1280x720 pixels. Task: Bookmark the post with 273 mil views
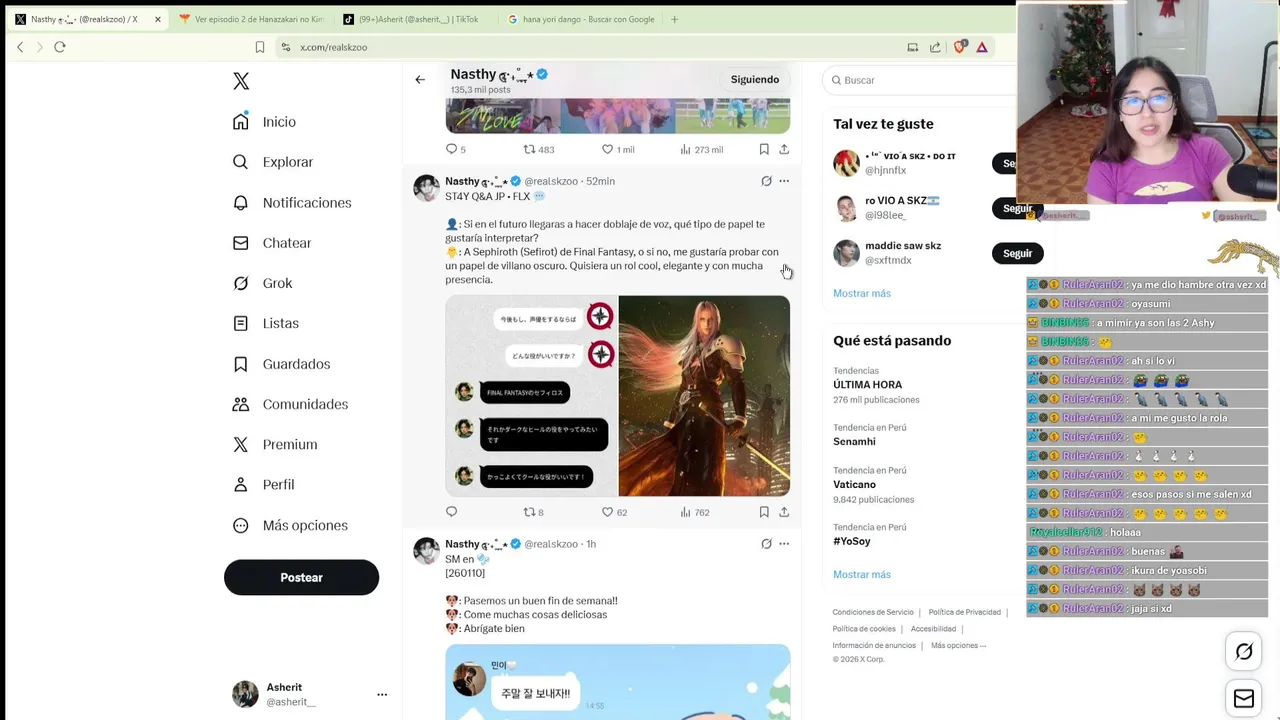point(764,149)
